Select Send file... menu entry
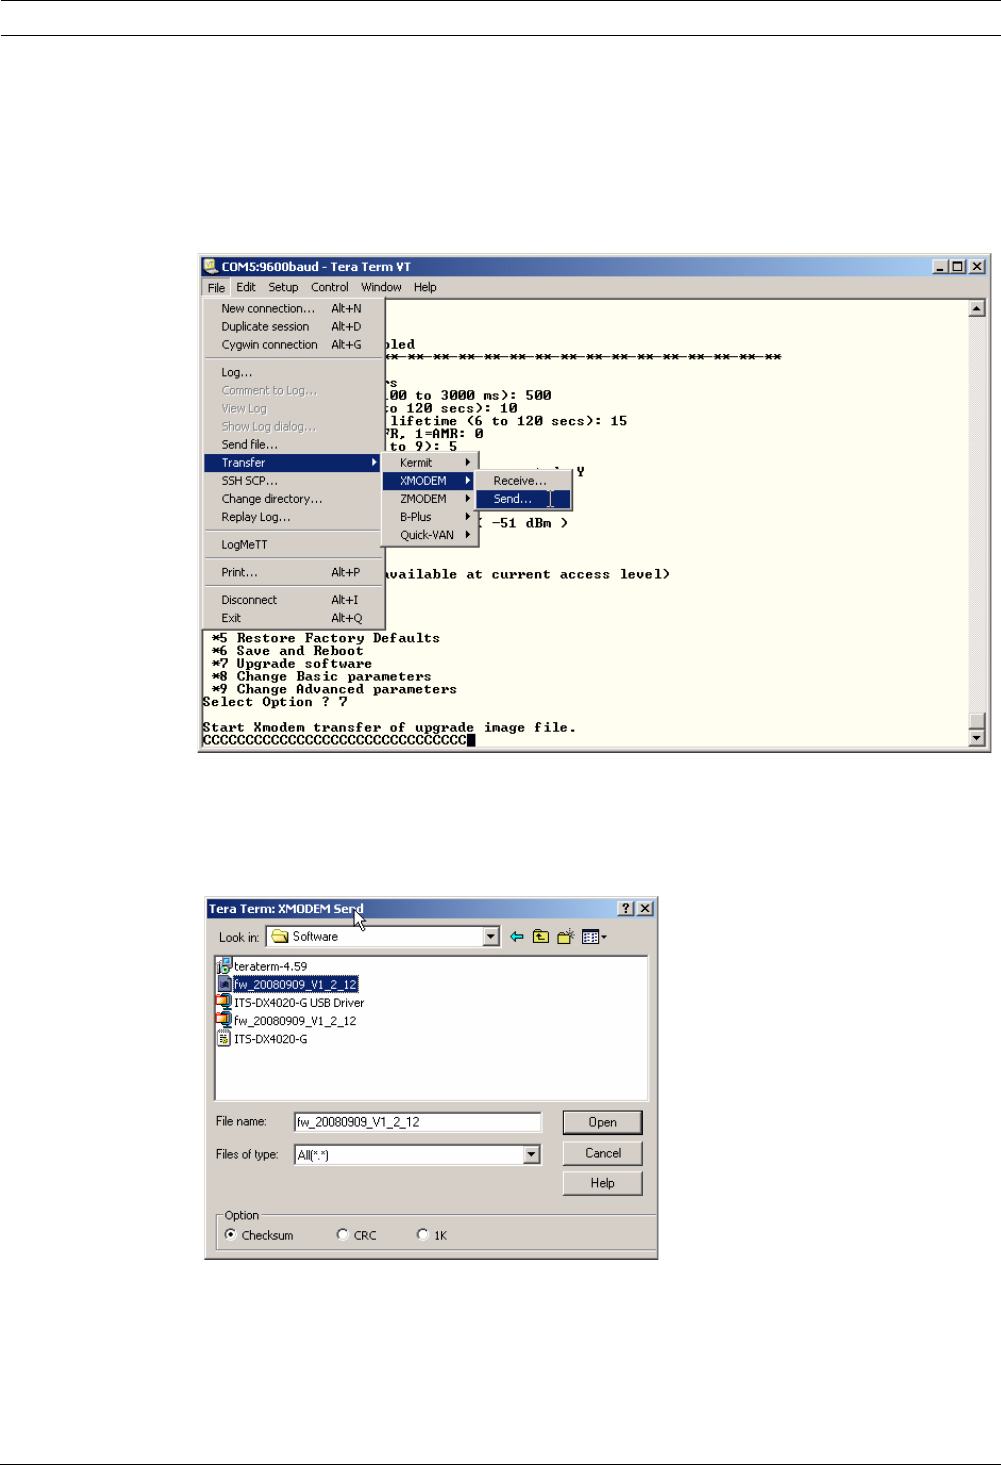 click(294, 445)
